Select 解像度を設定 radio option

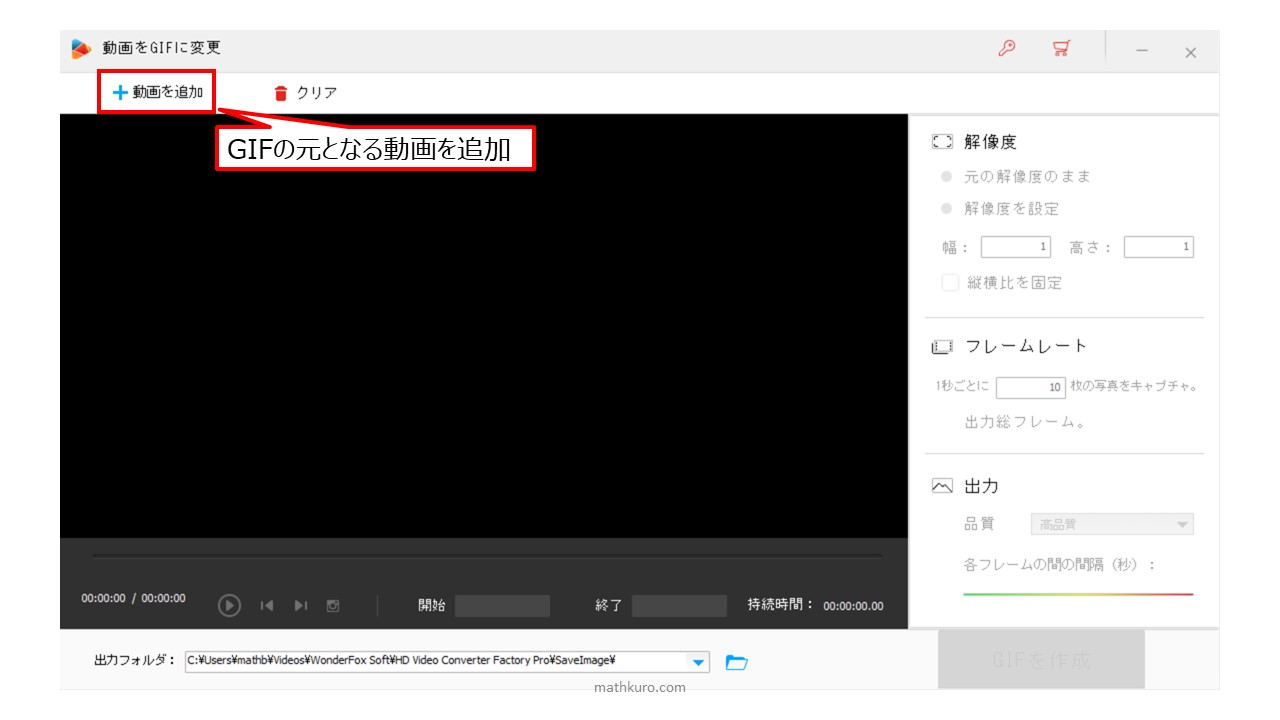click(x=946, y=209)
